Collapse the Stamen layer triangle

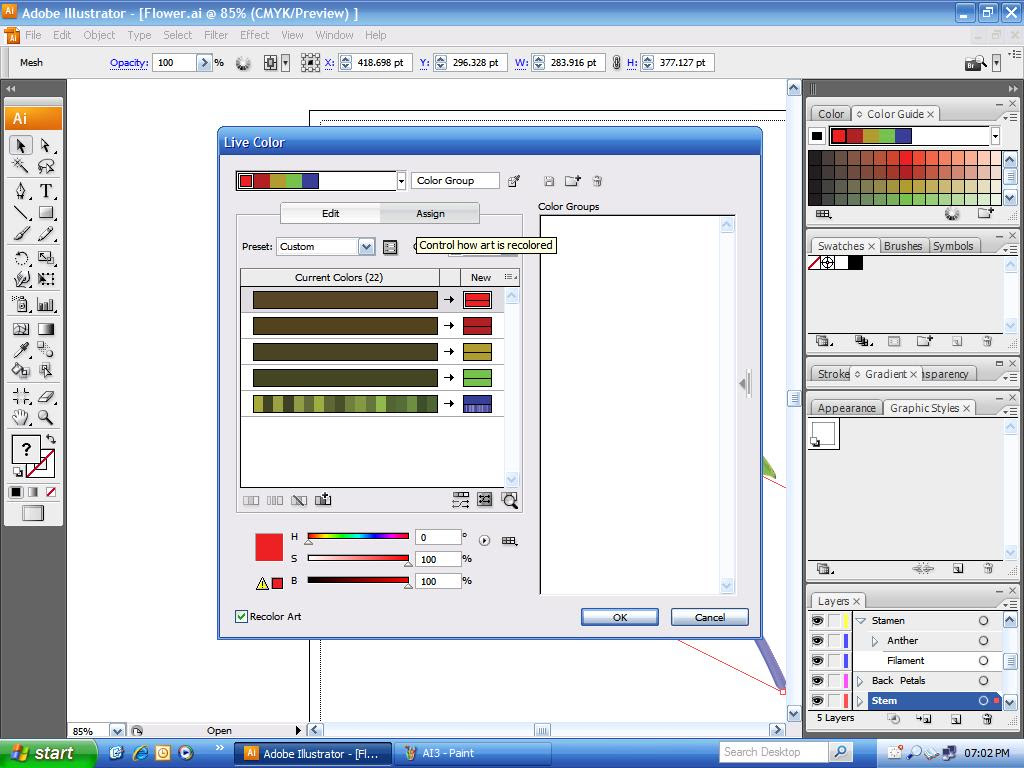pos(861,620)
